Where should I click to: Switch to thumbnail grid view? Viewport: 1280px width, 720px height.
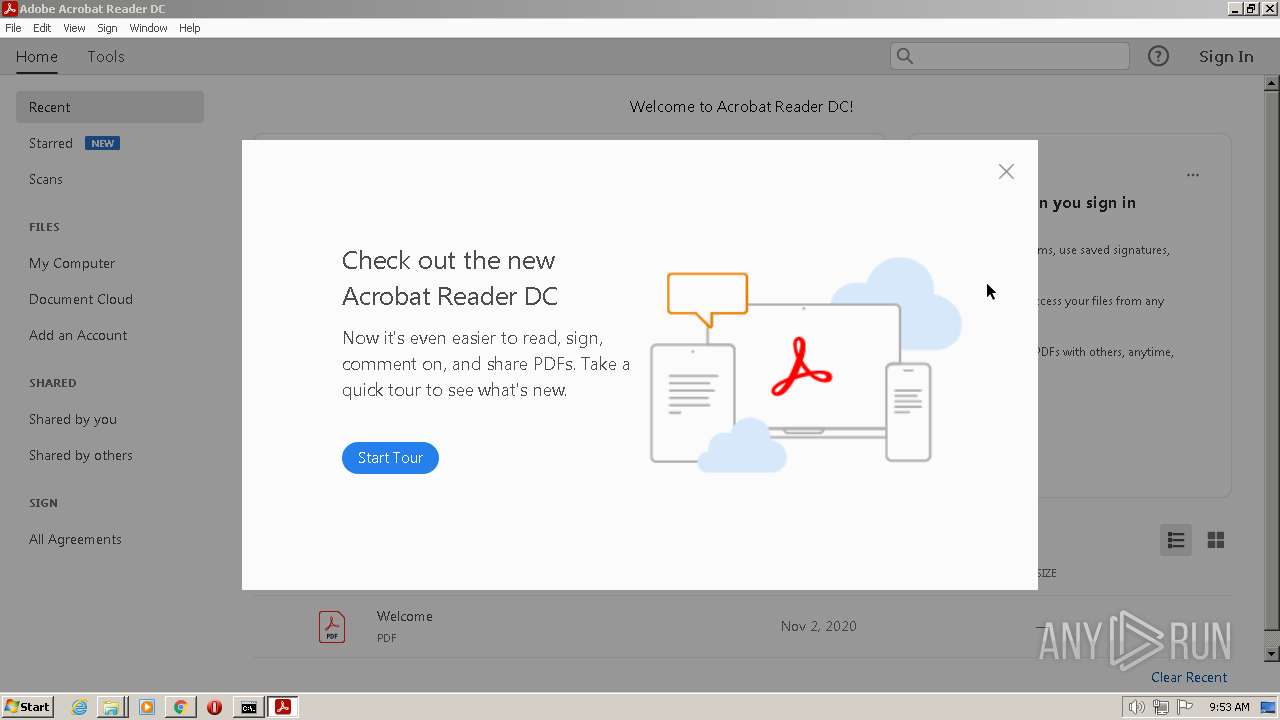1216,540
